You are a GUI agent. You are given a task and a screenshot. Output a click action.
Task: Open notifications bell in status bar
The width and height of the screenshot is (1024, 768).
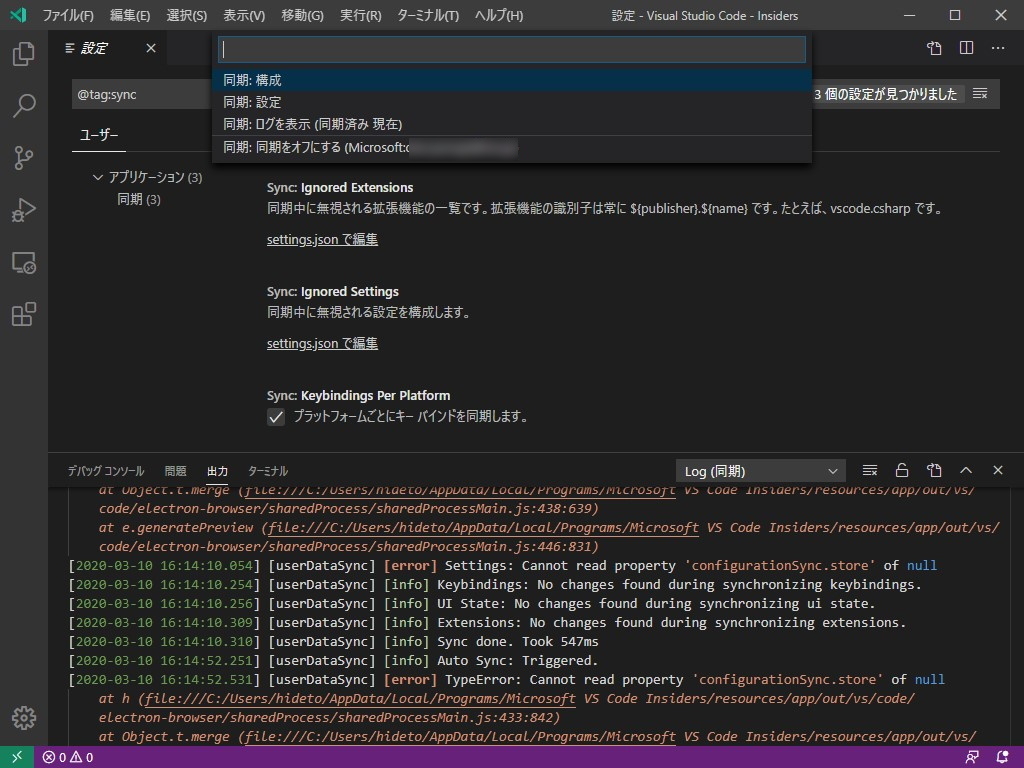click(1002, 758)
